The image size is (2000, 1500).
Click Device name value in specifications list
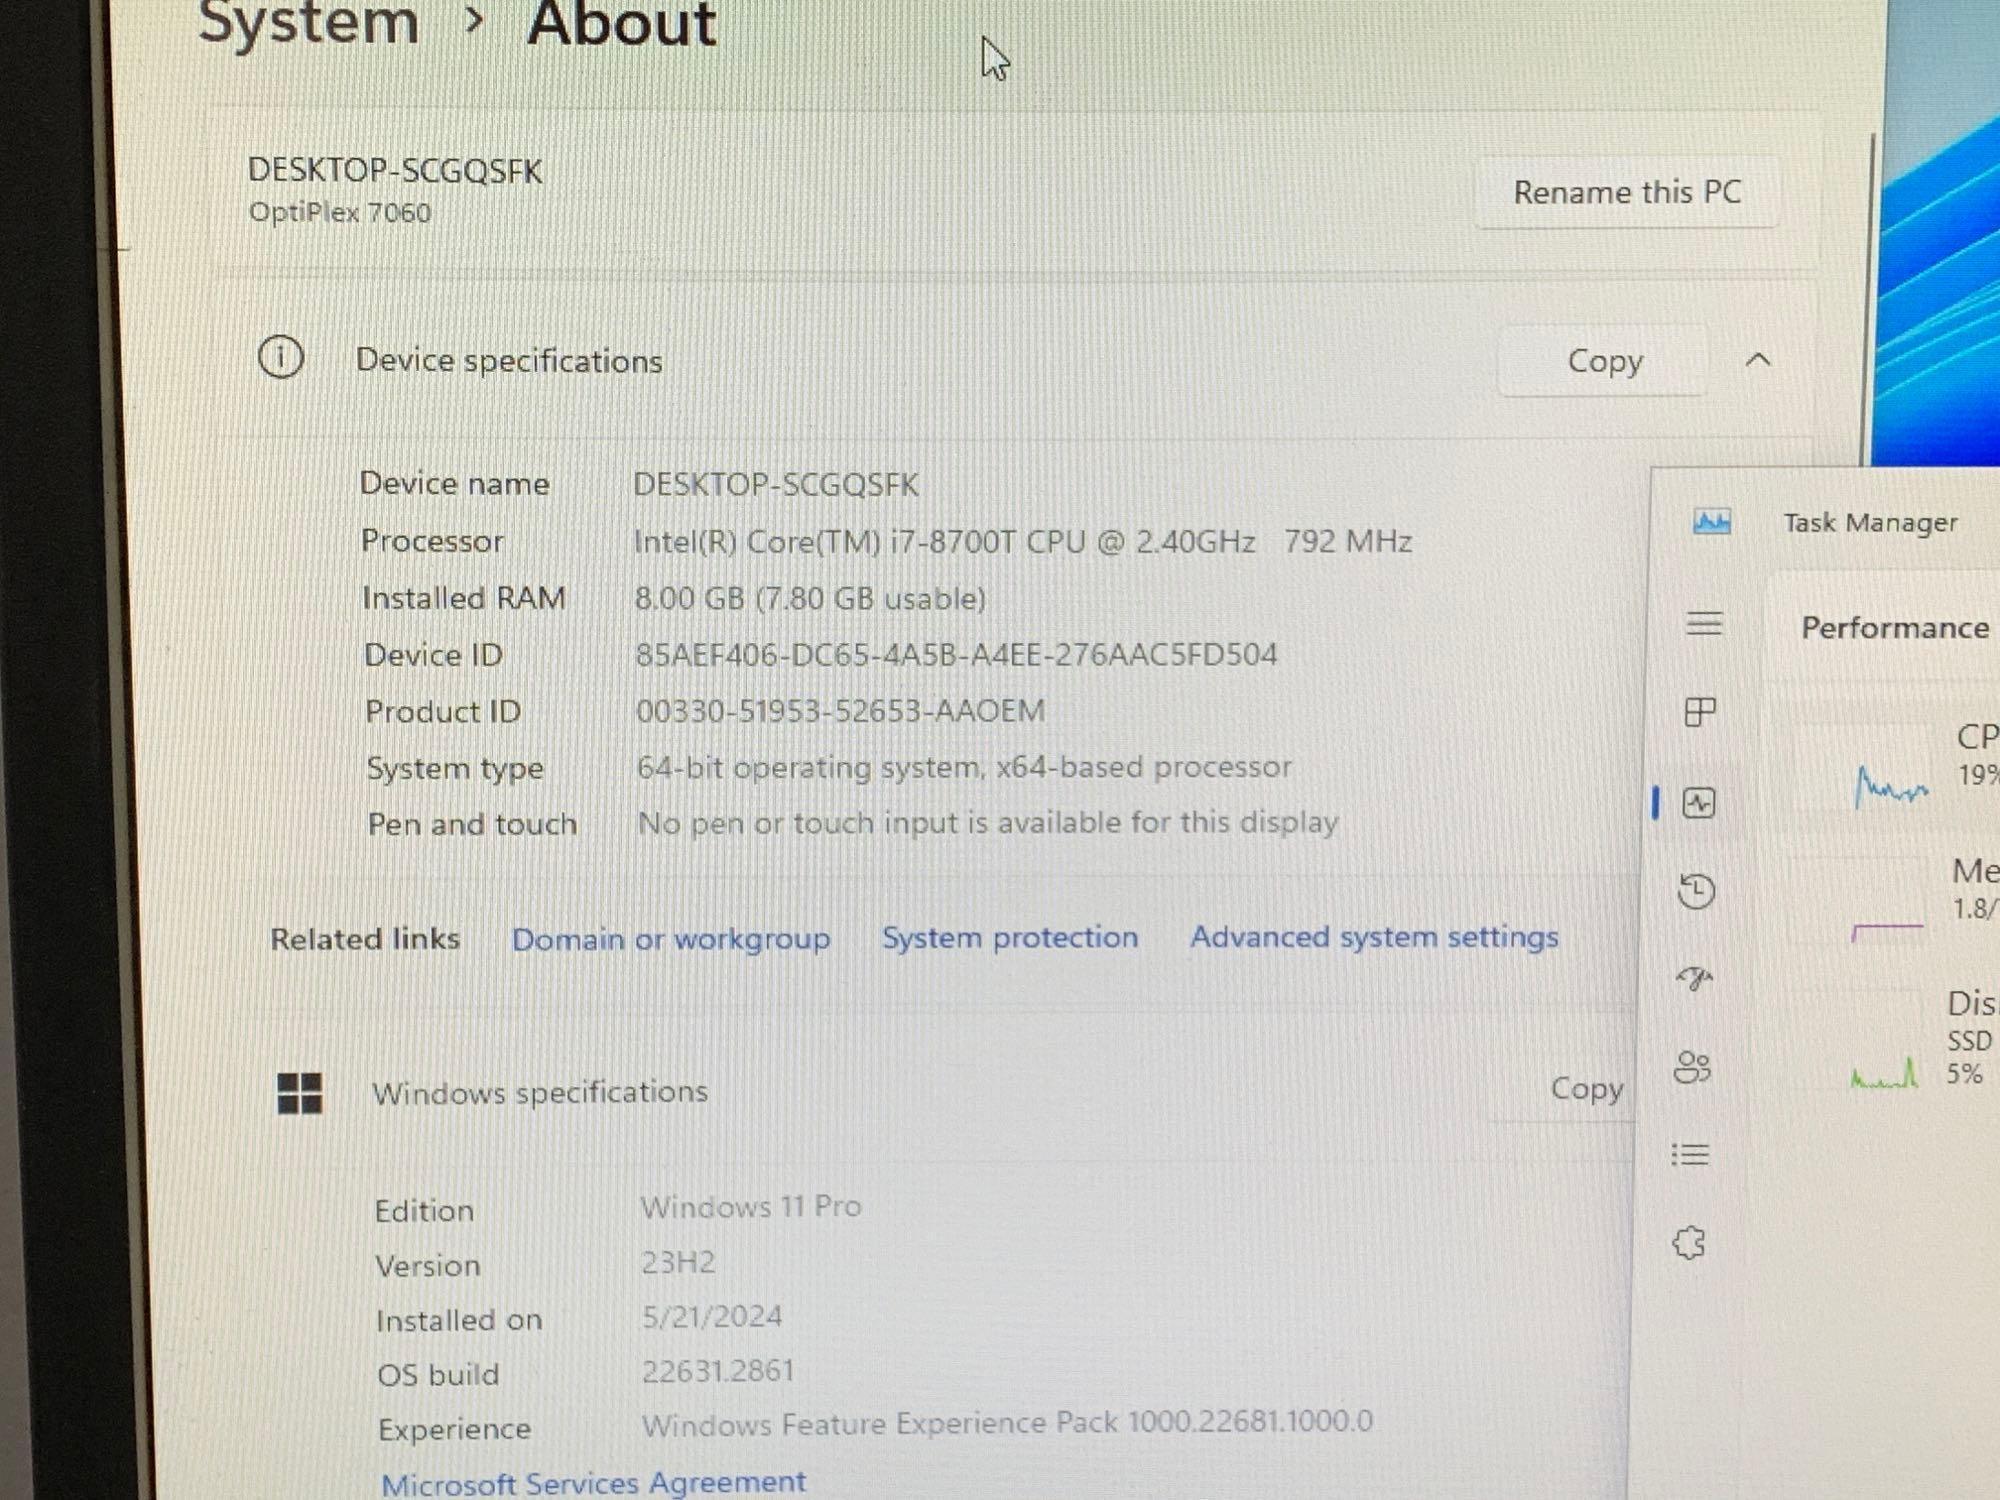click(775, 485)
